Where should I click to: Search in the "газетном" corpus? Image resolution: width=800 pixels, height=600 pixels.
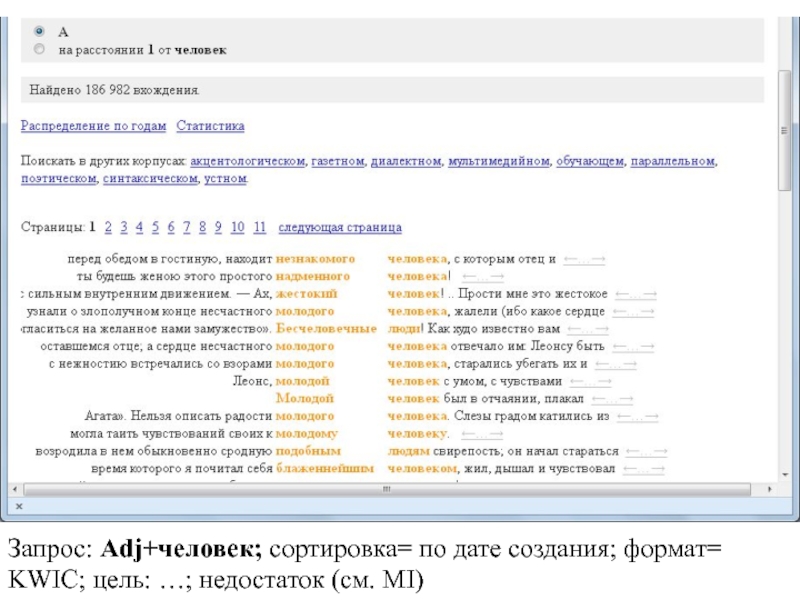pos(336,161)
